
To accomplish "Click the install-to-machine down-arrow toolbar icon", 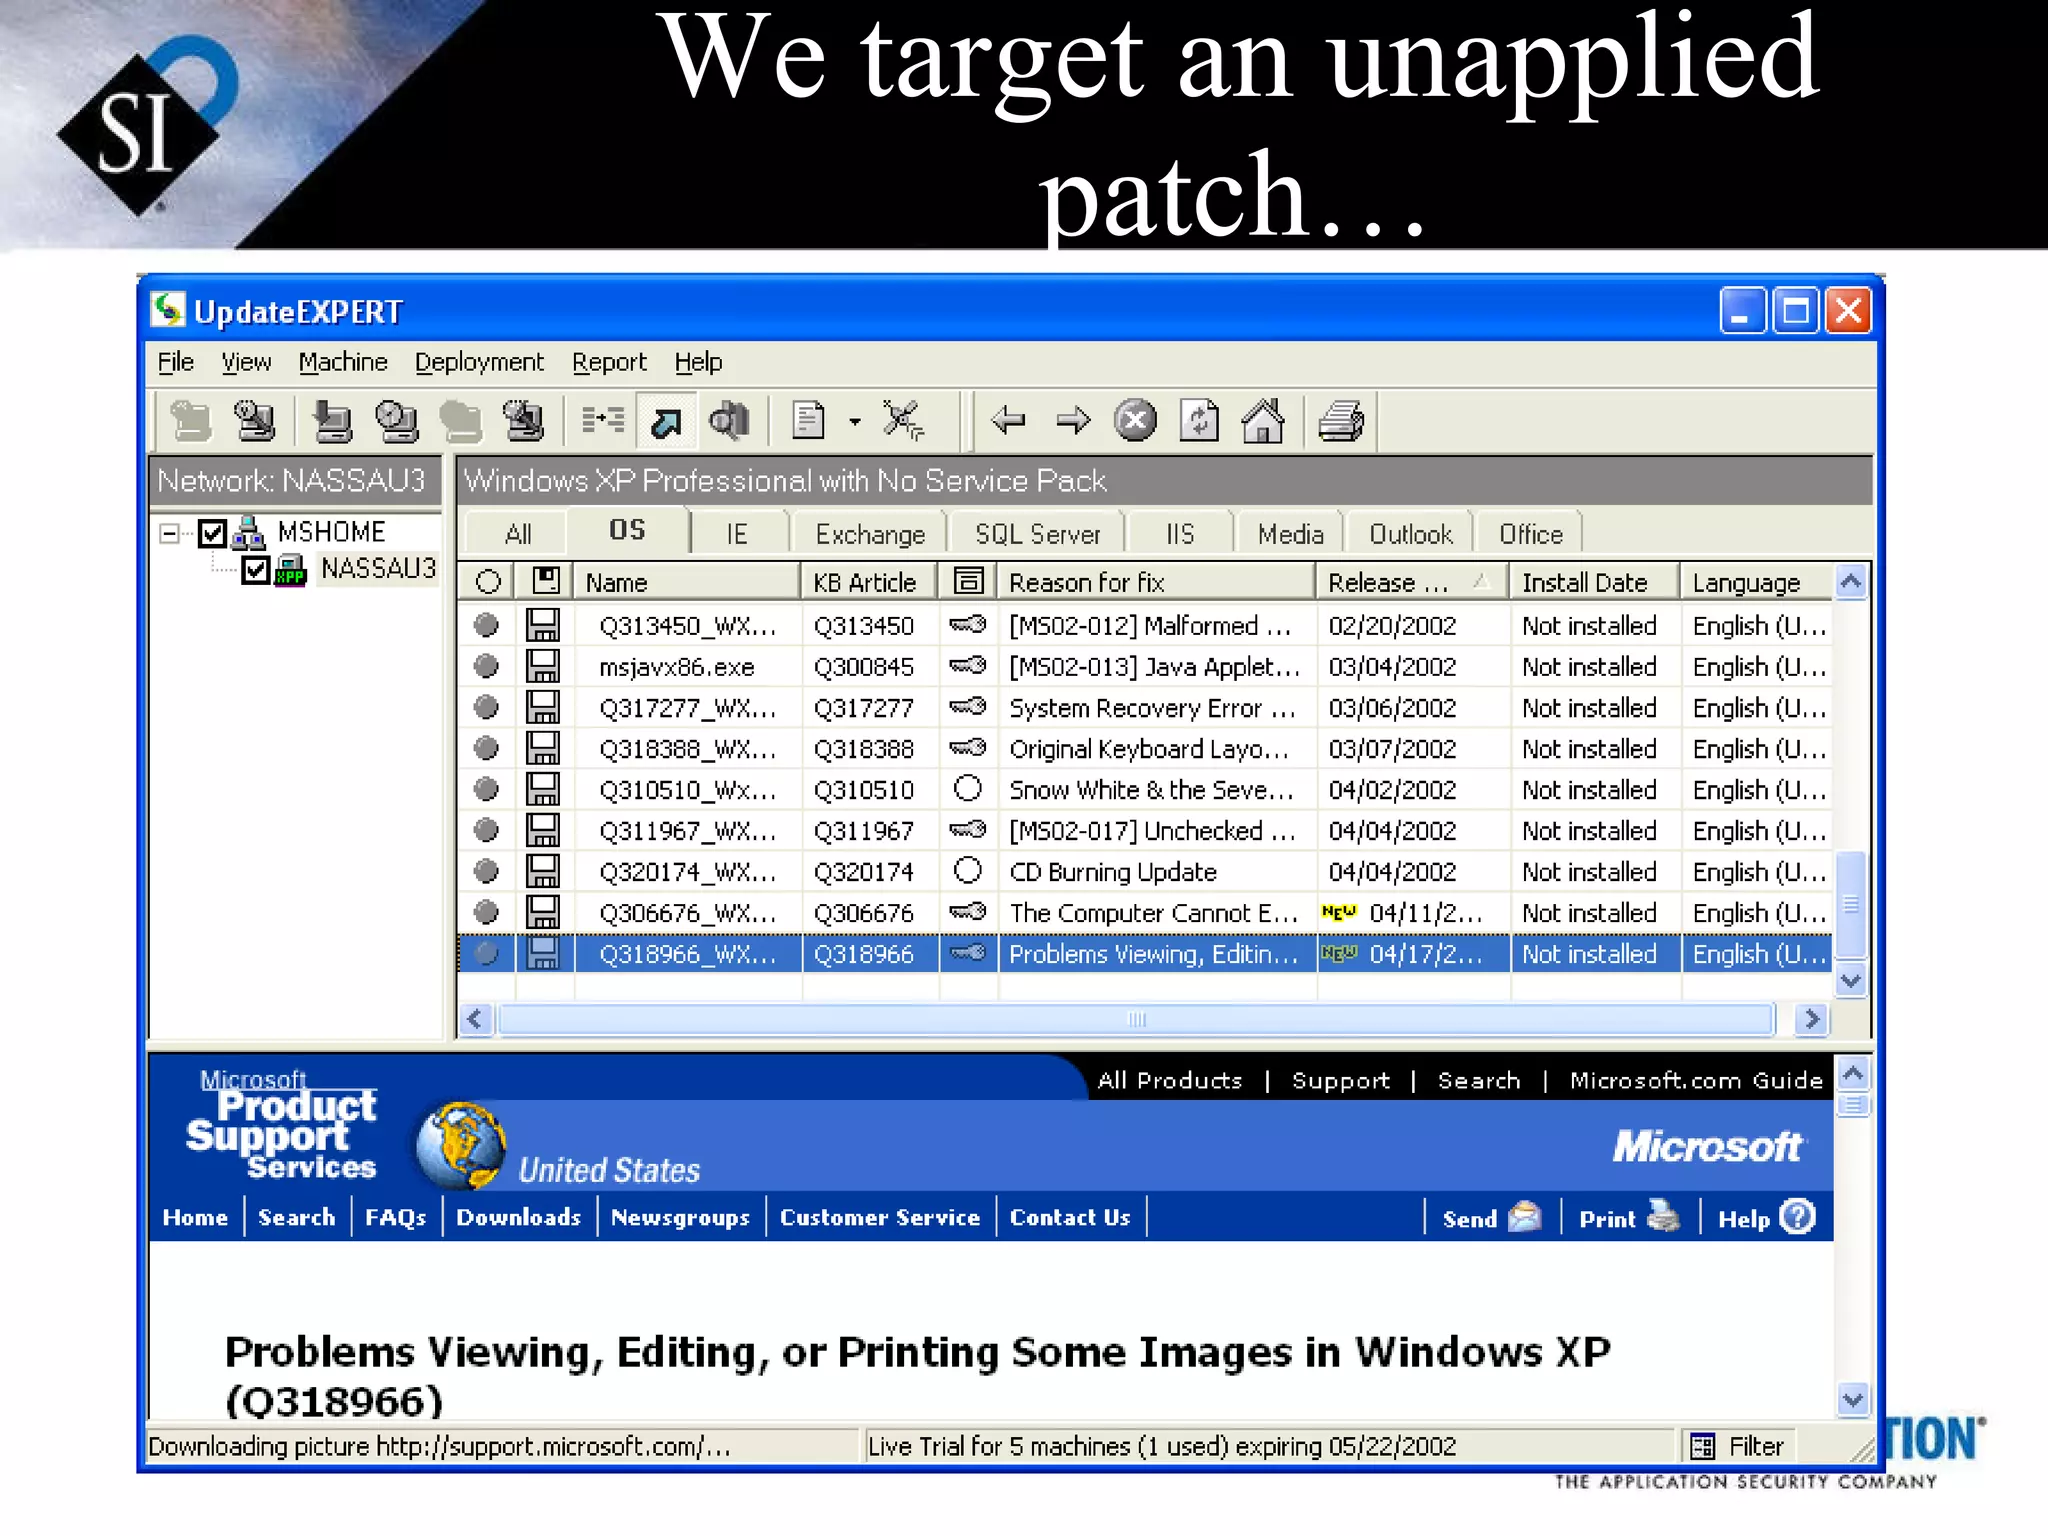I will (331, 420).
